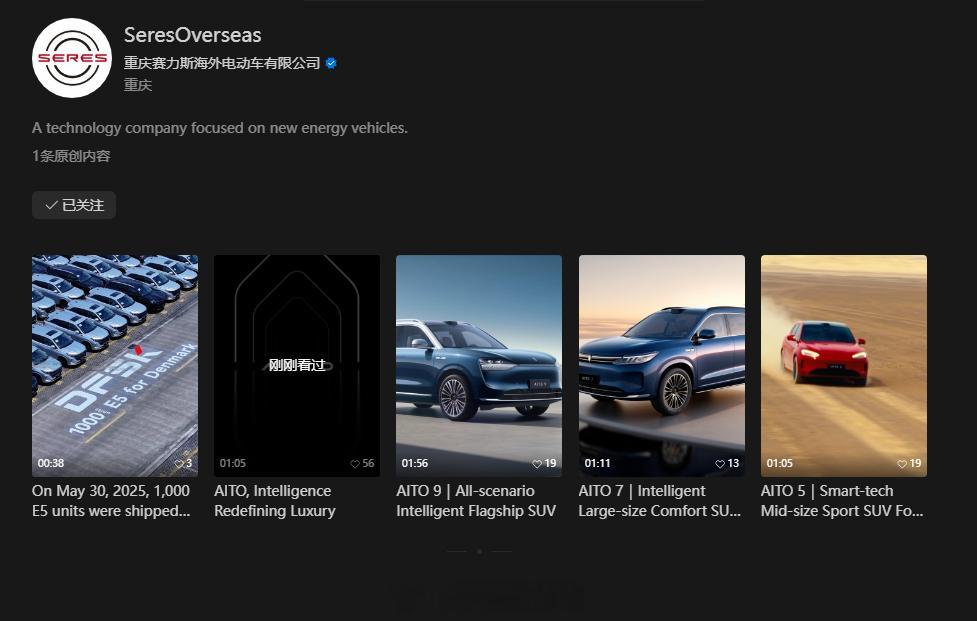Like the AITO intro video with 56 likes
This screenshot has width=977, height=621.
(x=355, y=463)
